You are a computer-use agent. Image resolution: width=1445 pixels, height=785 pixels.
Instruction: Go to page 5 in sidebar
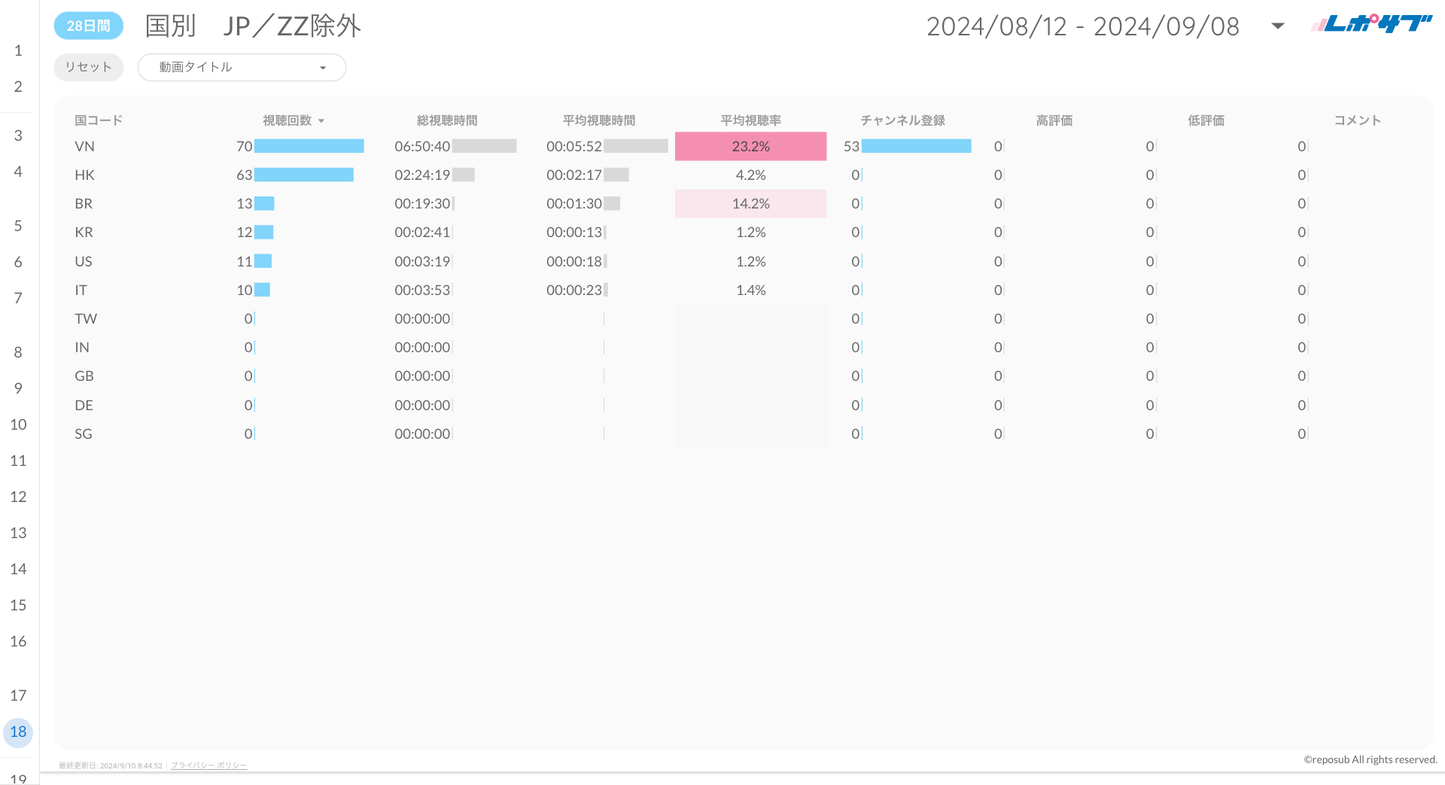click(18, 225)
